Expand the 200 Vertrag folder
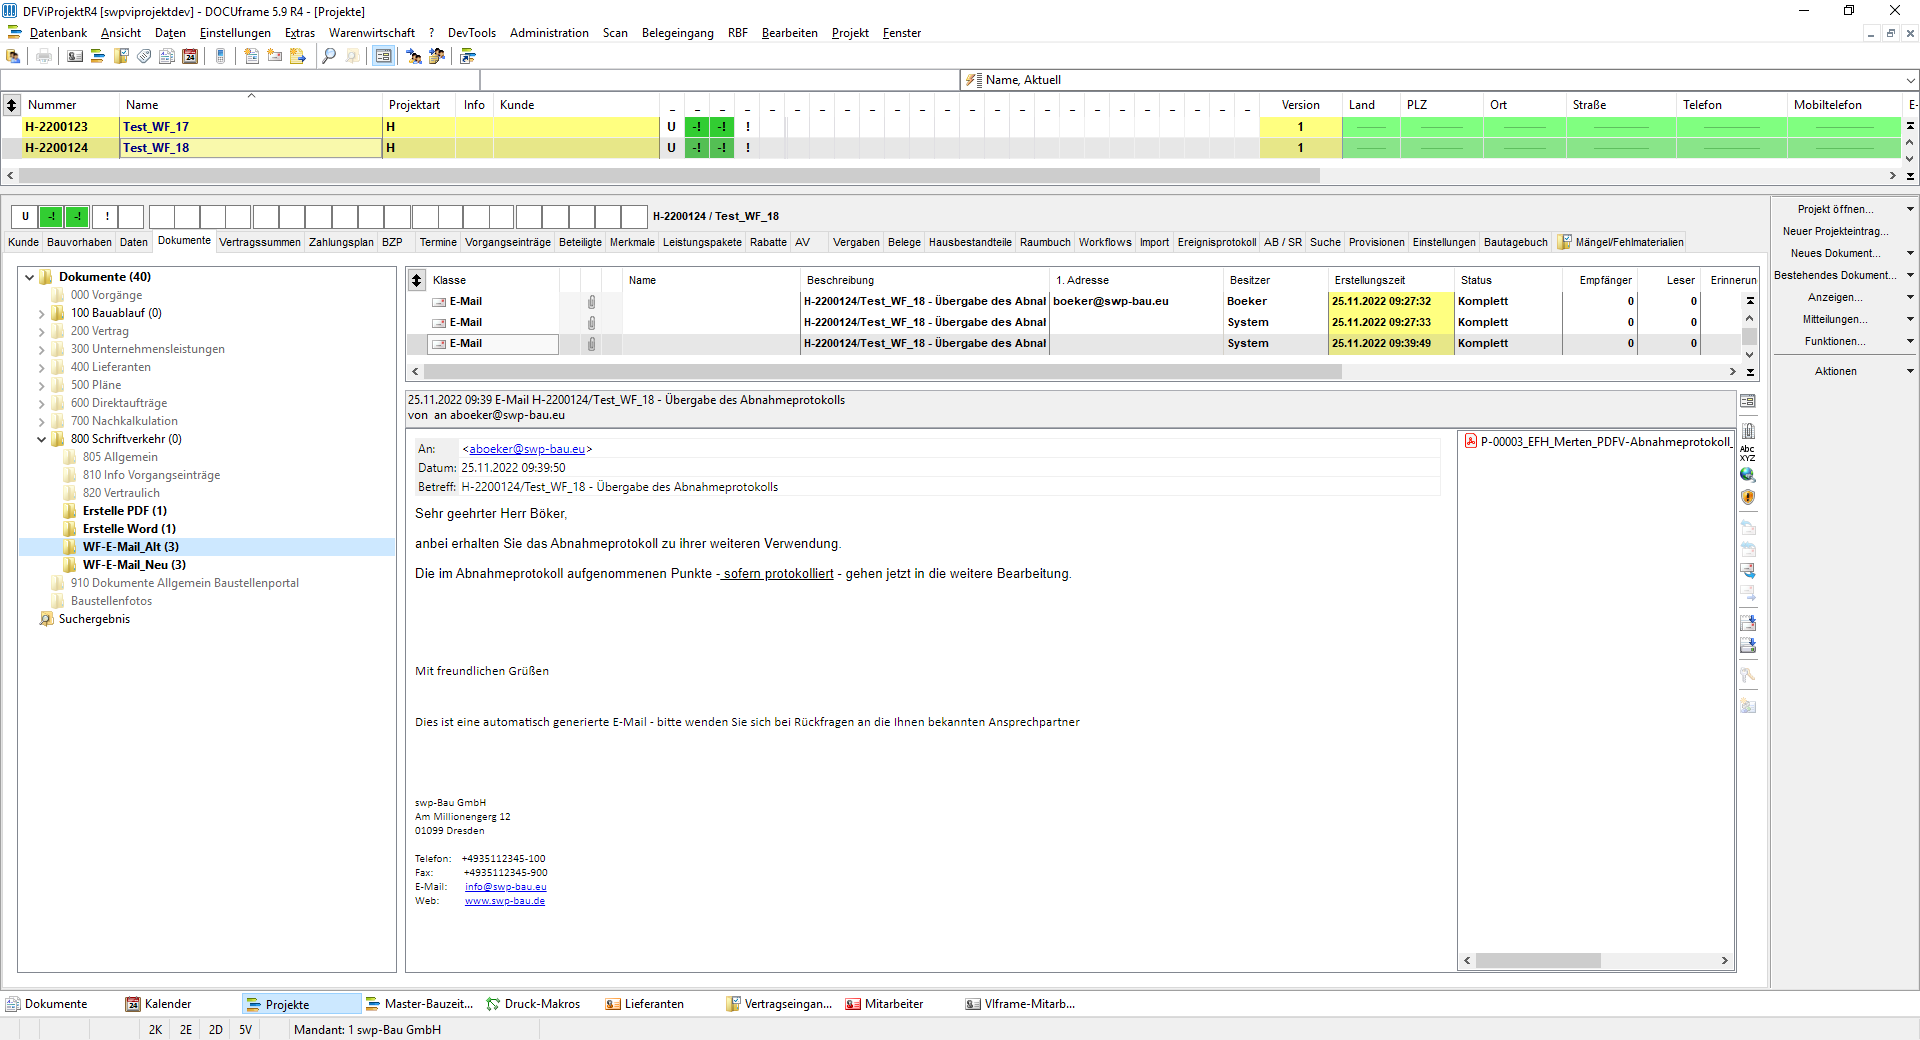 (x=42, y=331)
